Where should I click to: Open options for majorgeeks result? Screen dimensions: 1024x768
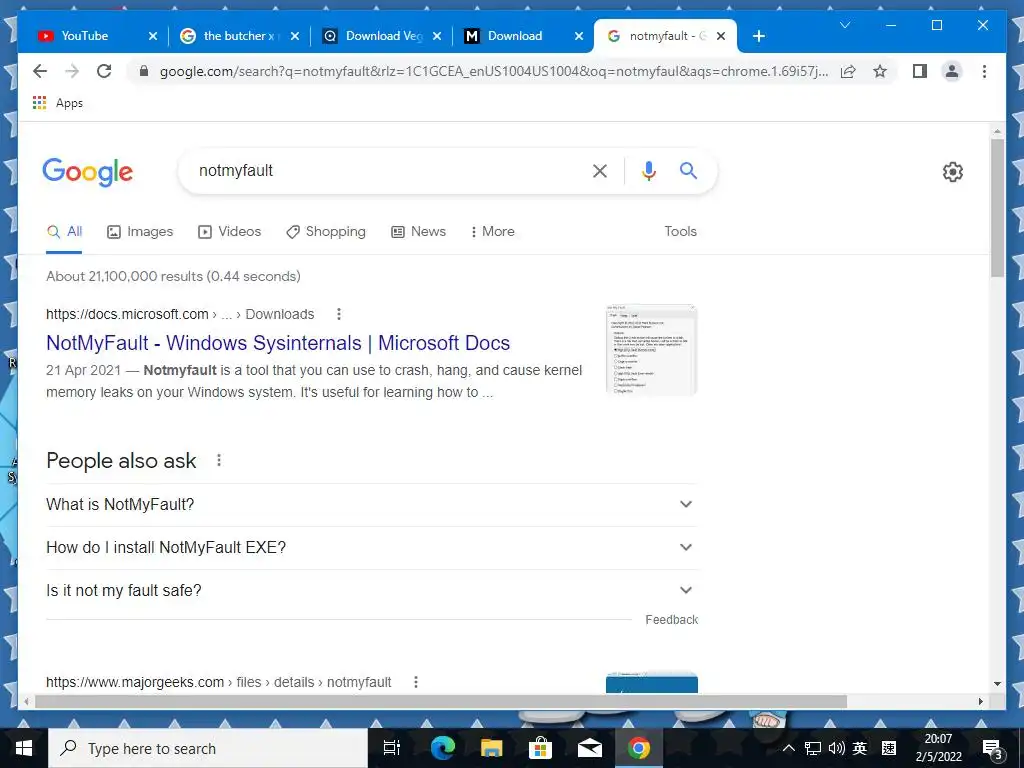click(415, 682)
